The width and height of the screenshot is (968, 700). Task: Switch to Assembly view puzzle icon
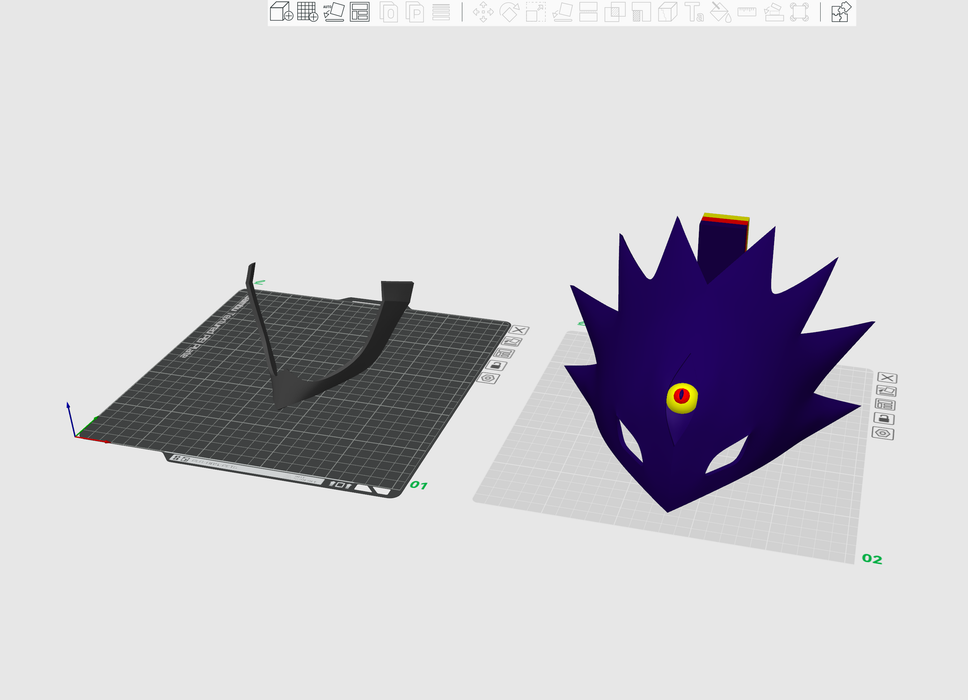841,12
